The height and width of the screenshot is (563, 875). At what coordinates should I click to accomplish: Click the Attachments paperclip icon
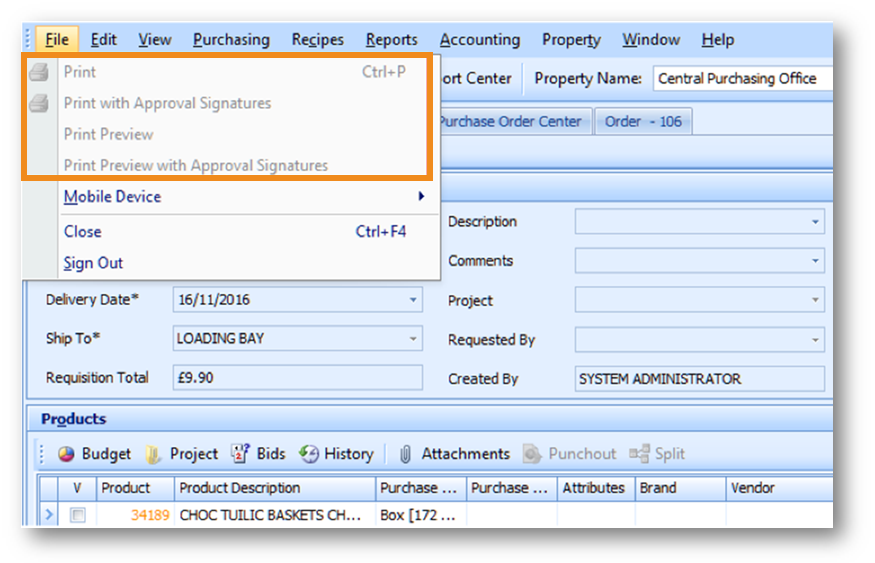click(x=406, y=454)
